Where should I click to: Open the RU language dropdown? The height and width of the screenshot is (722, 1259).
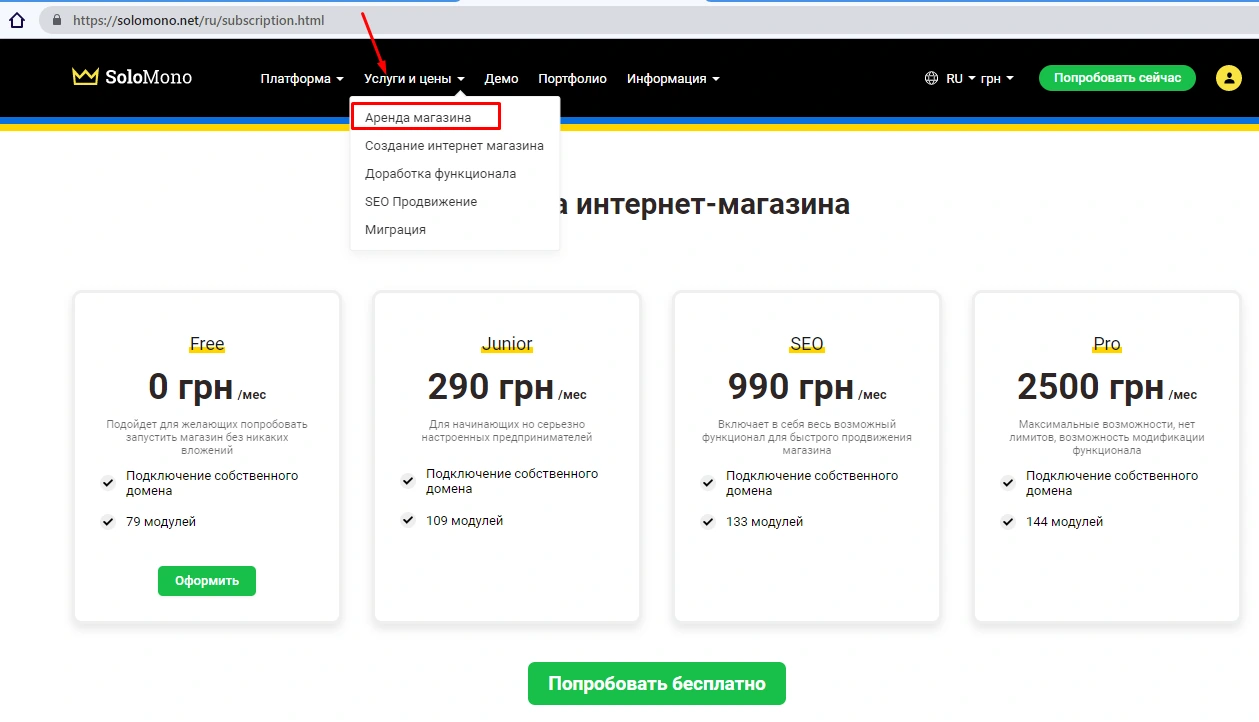pyautogui.click(x=960, y=79)
